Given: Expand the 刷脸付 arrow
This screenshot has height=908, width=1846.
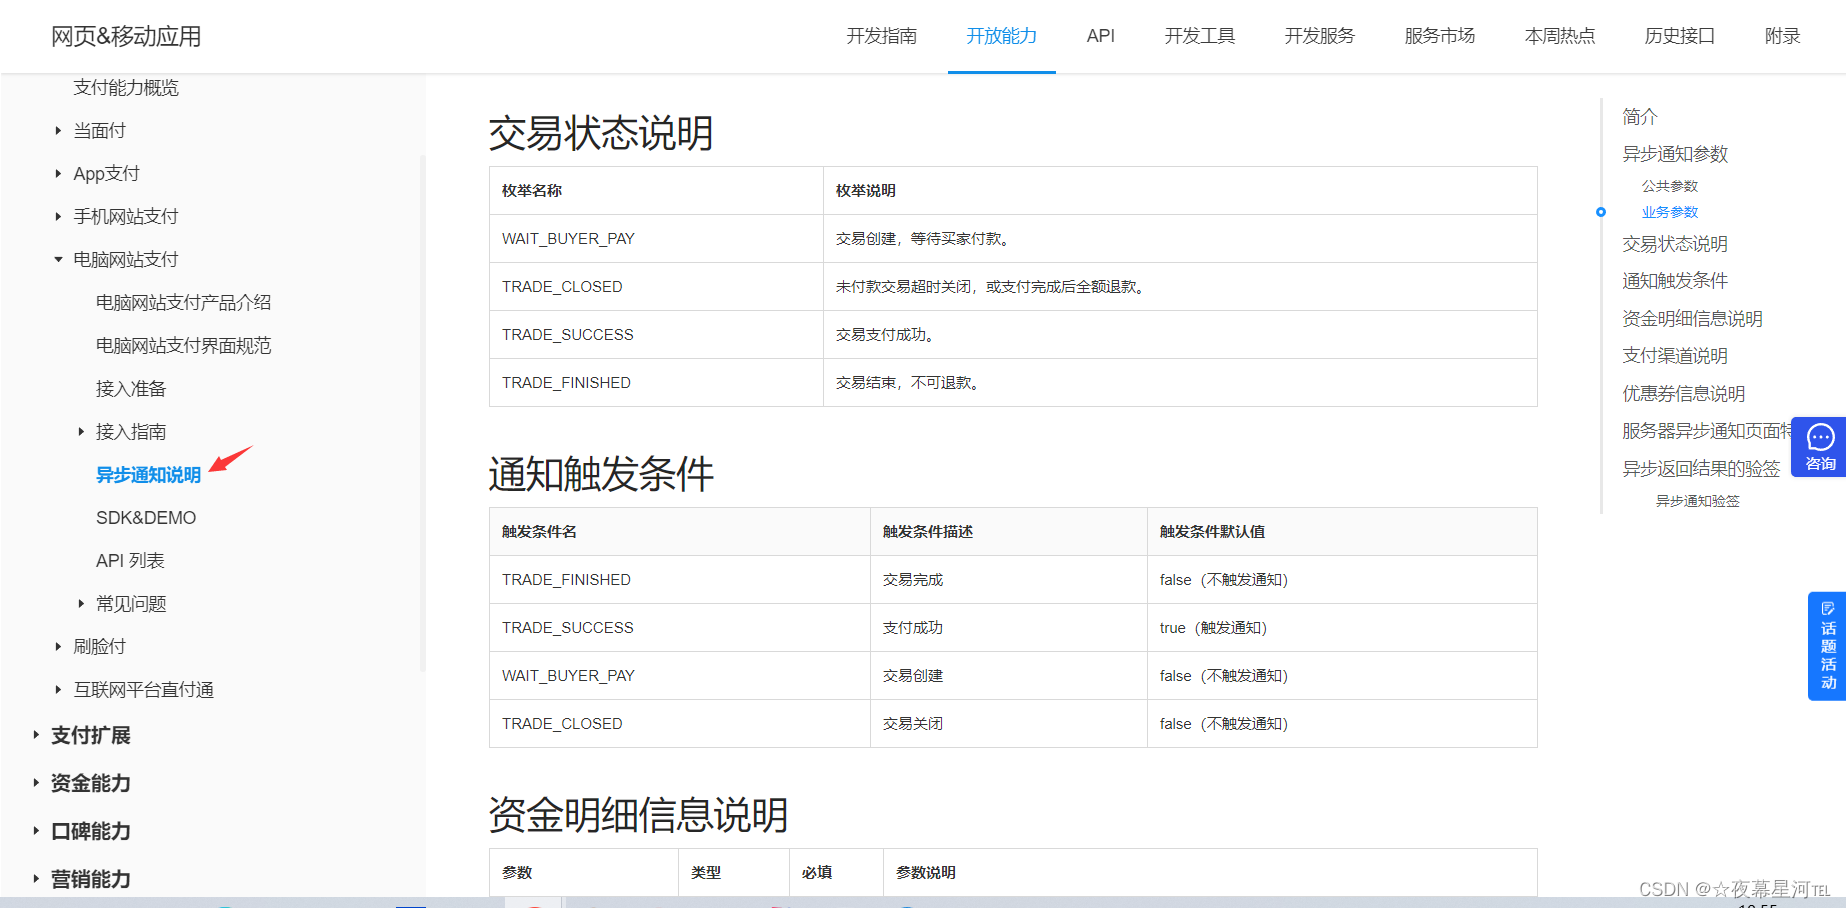Looking at the screenshot, I should point(58,647).
